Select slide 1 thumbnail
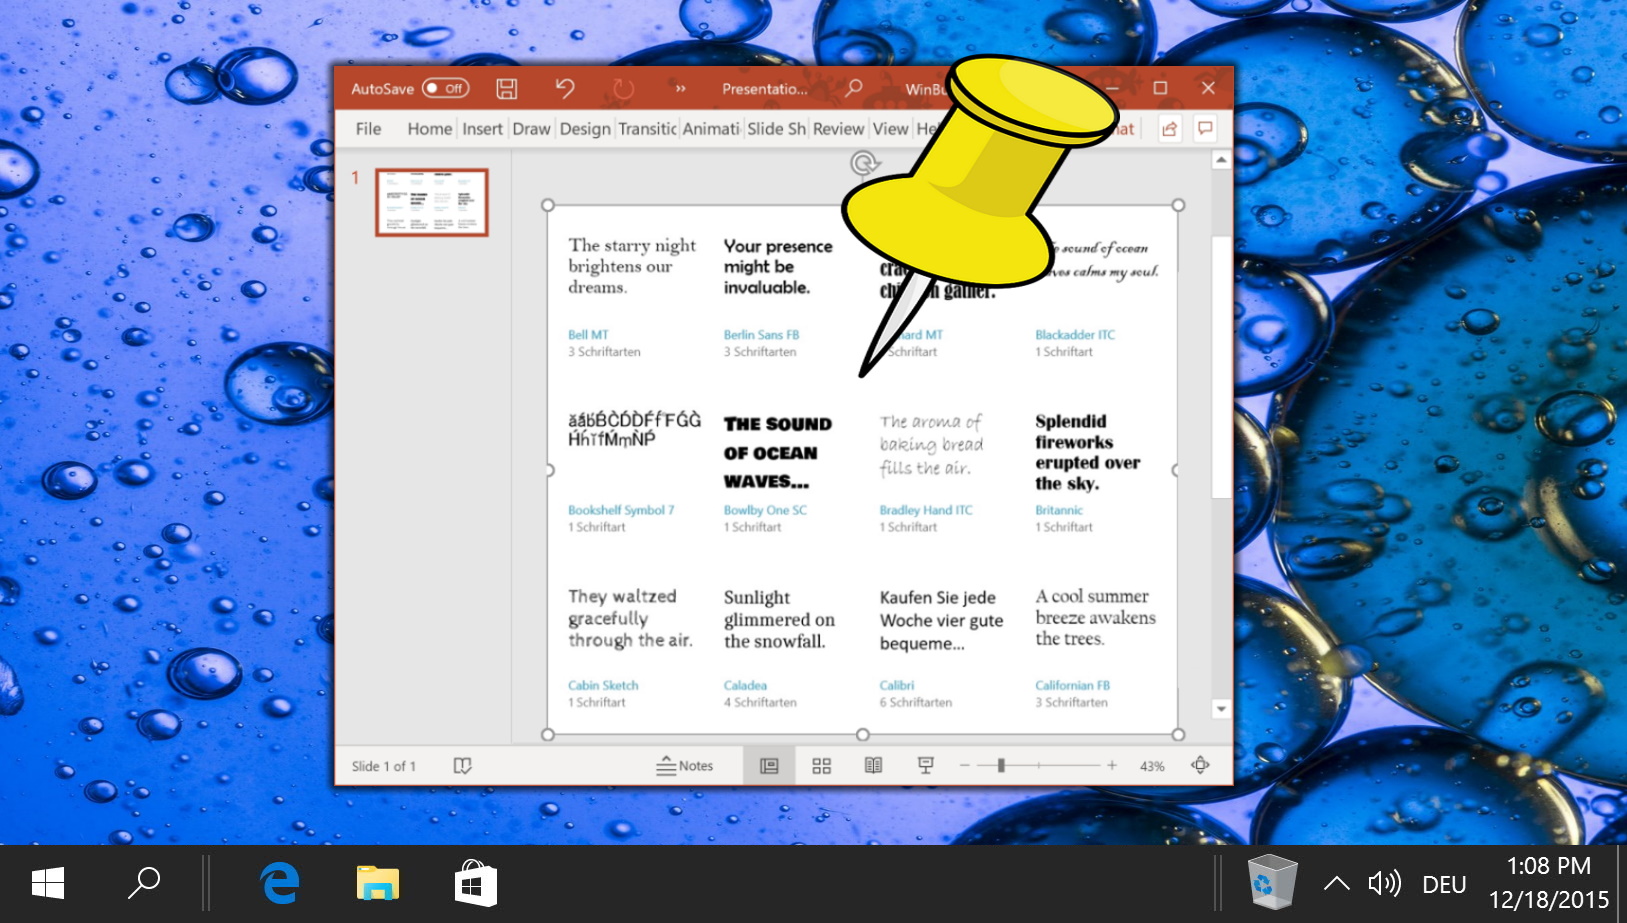The image size is (1627, 923). coord(432,202)
